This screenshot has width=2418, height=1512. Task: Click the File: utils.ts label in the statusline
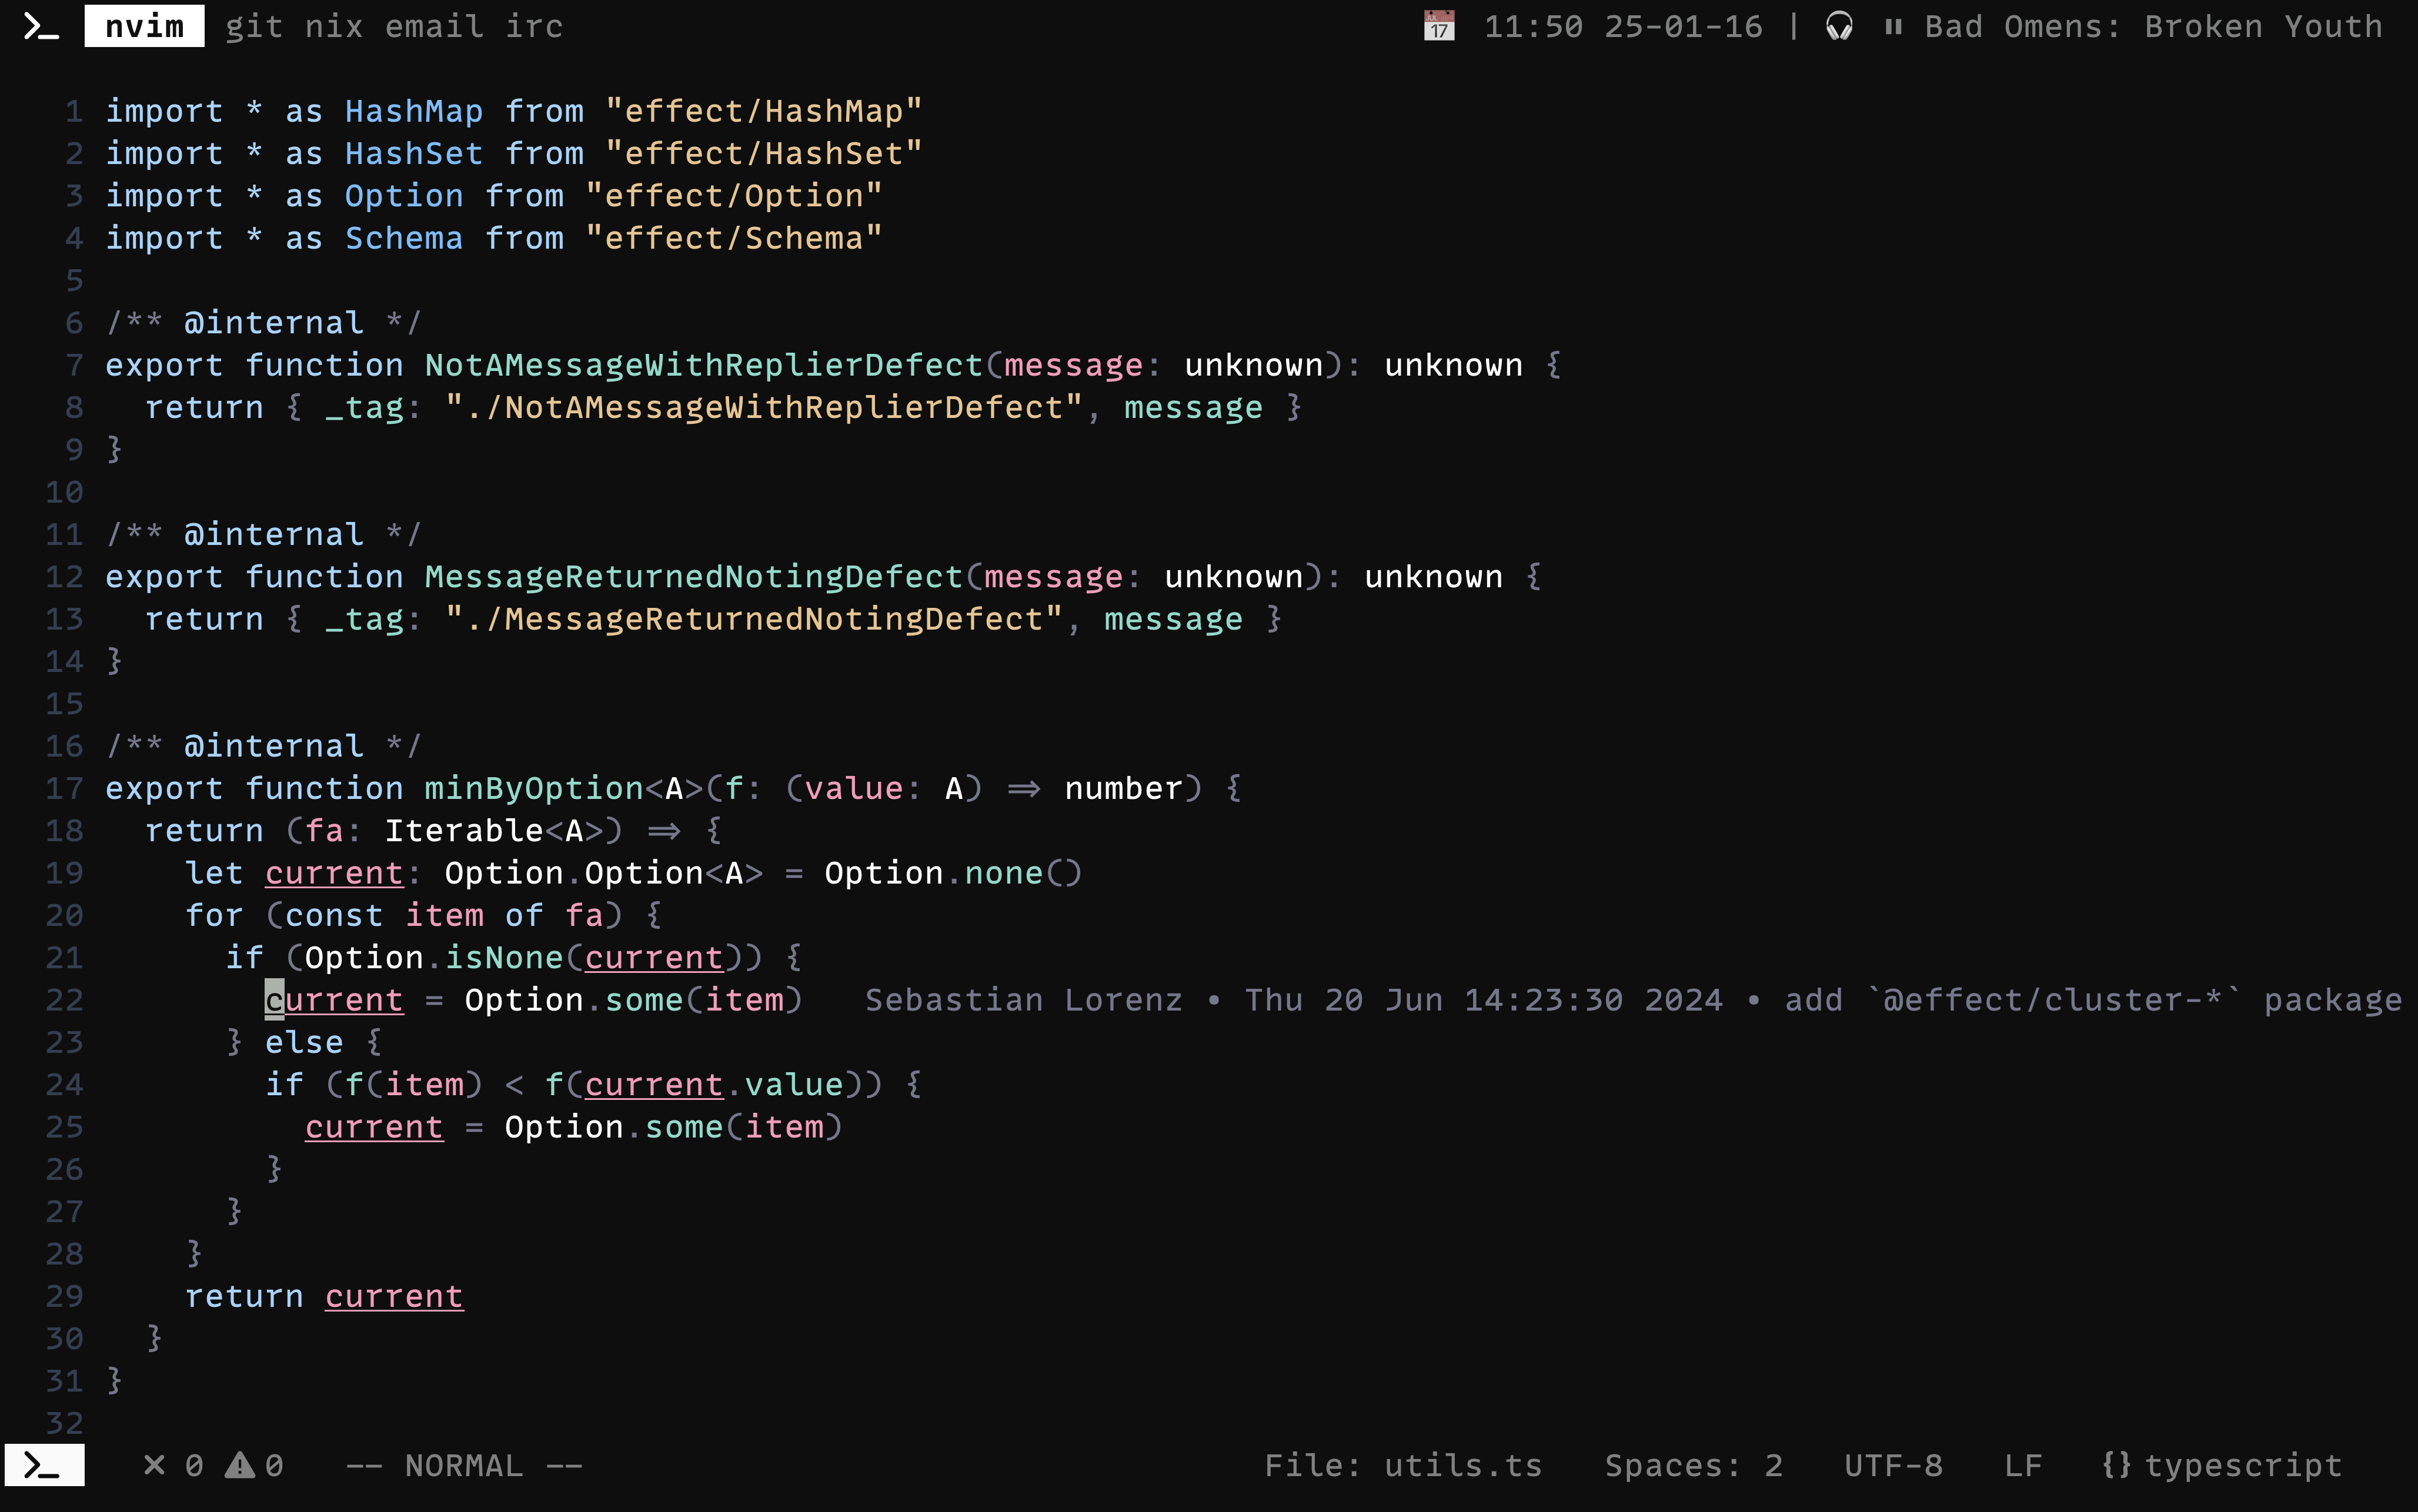point(1402,1466)
